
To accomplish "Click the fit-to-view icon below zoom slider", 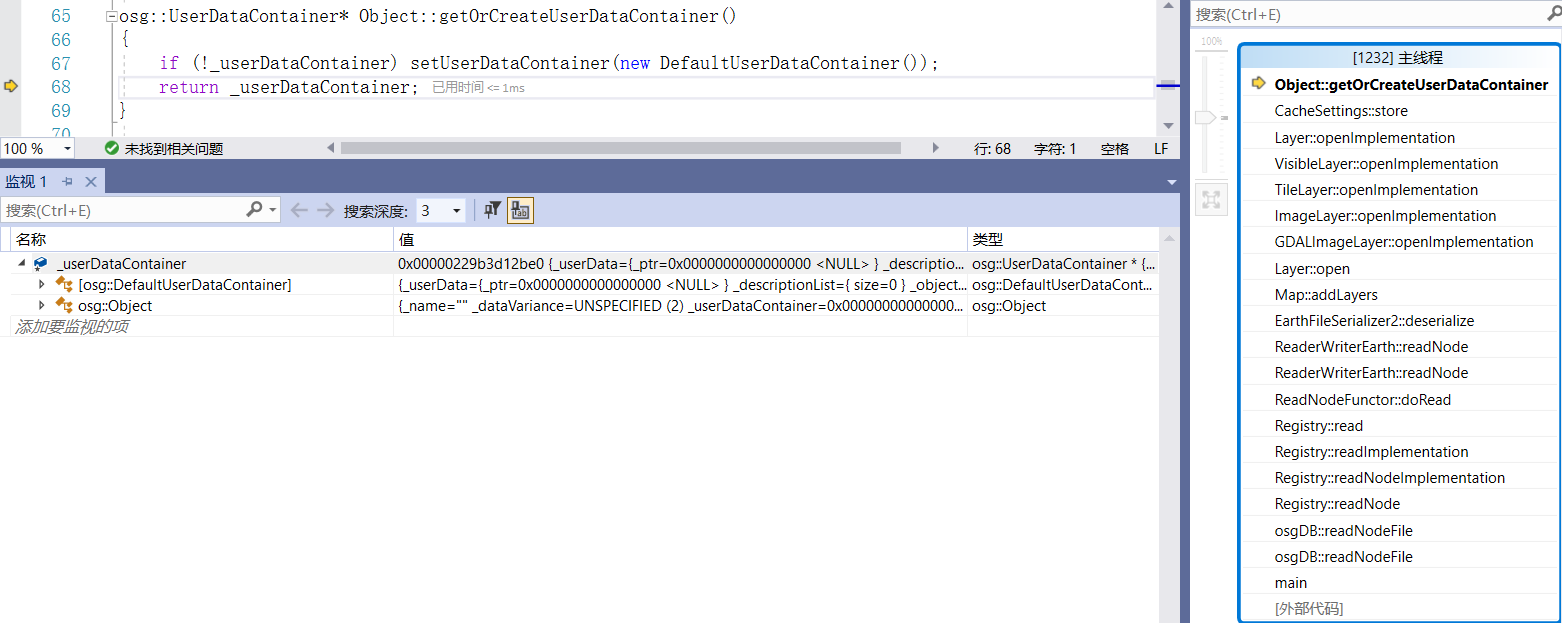I will (1211, 199).
